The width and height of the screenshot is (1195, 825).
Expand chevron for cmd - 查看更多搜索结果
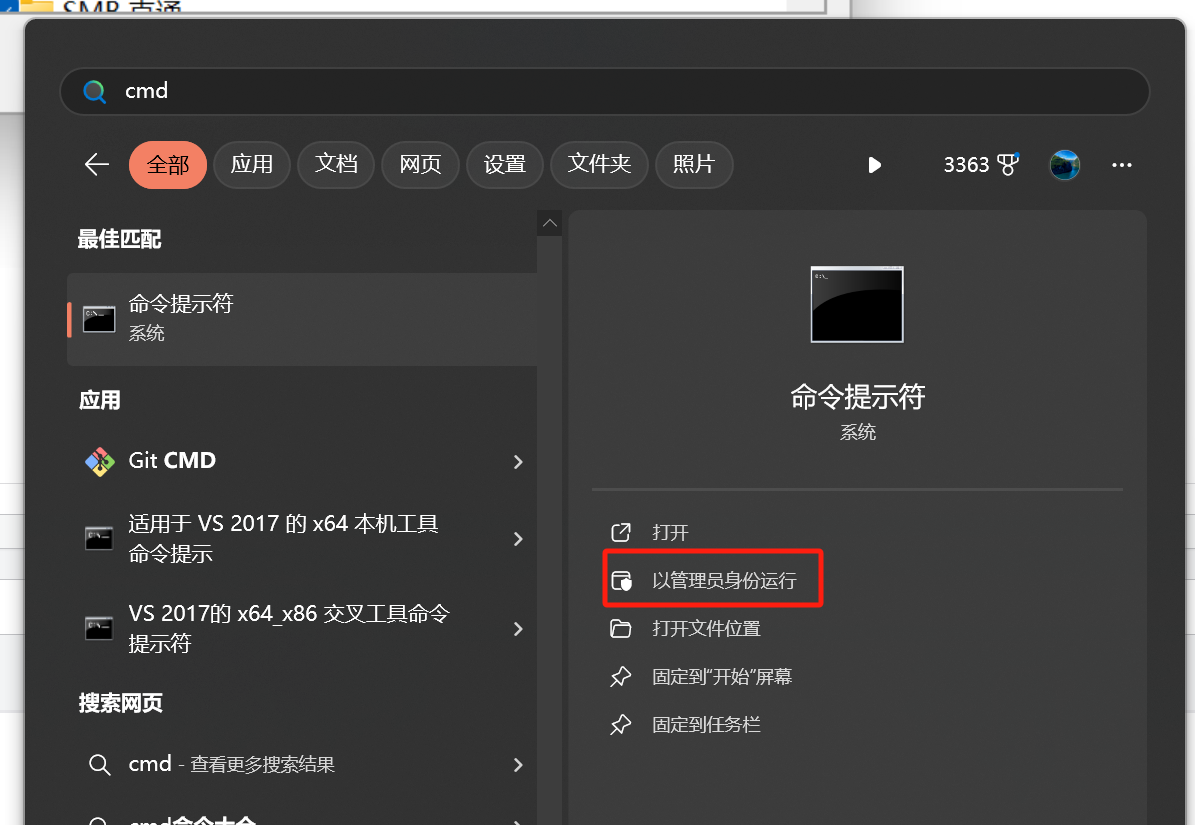518,765
